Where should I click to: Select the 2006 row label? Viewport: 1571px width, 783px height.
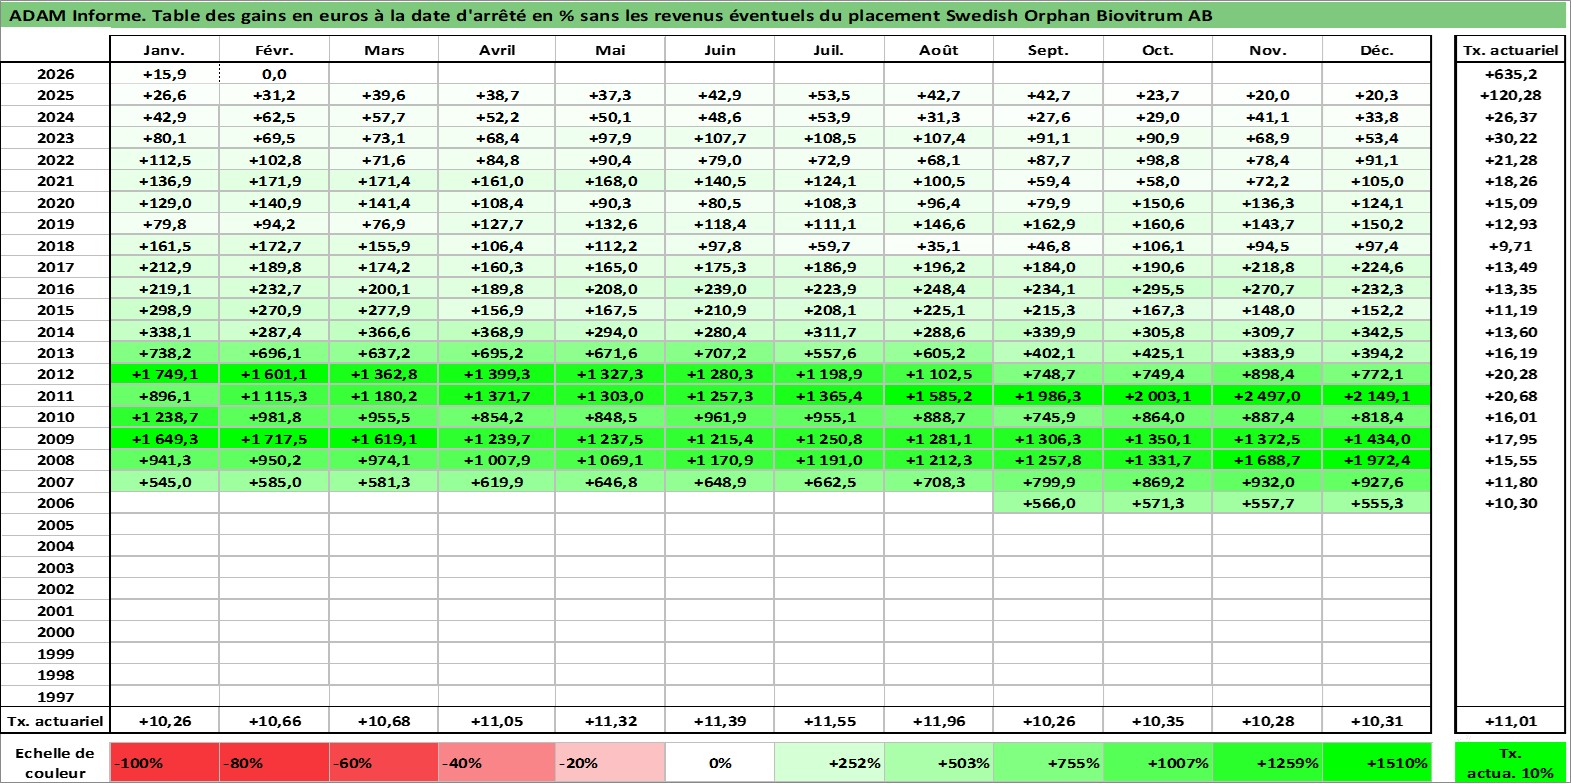[x=55, y=503]
